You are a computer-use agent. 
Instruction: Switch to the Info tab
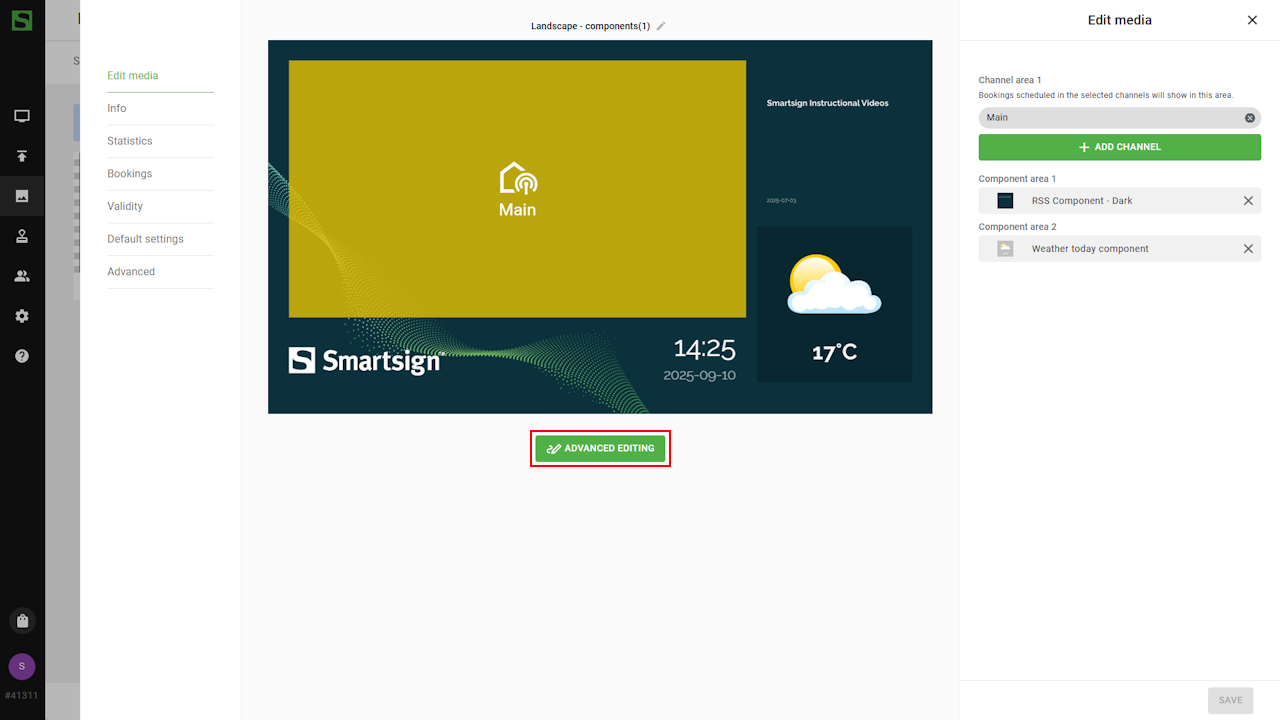[x=117, y=108]
